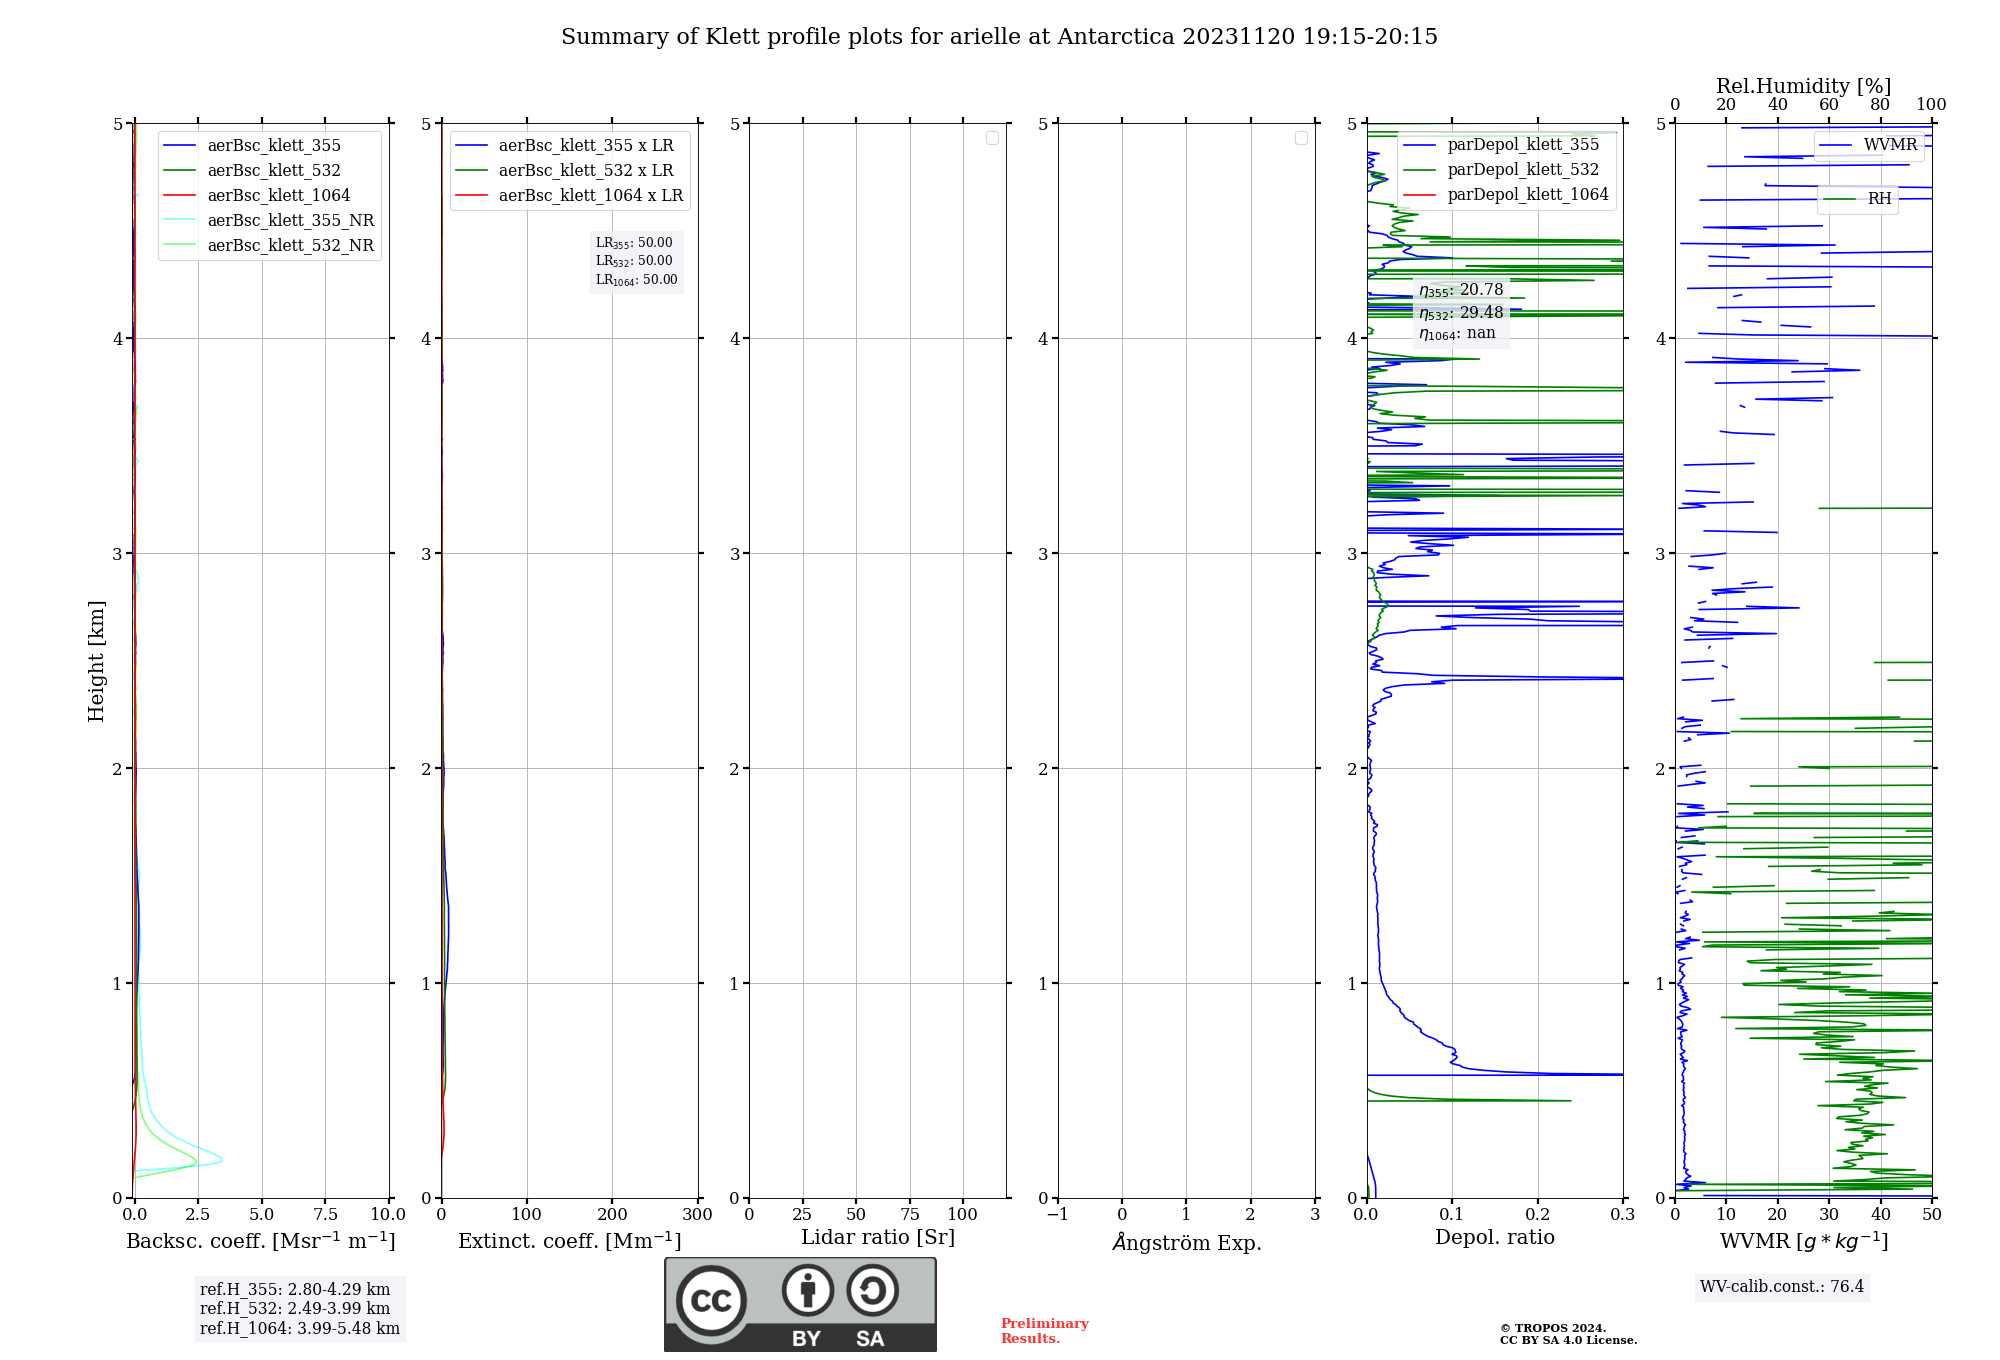
Task: Click the empty legend box in Ångström plot
Action: coord(1301,138)
